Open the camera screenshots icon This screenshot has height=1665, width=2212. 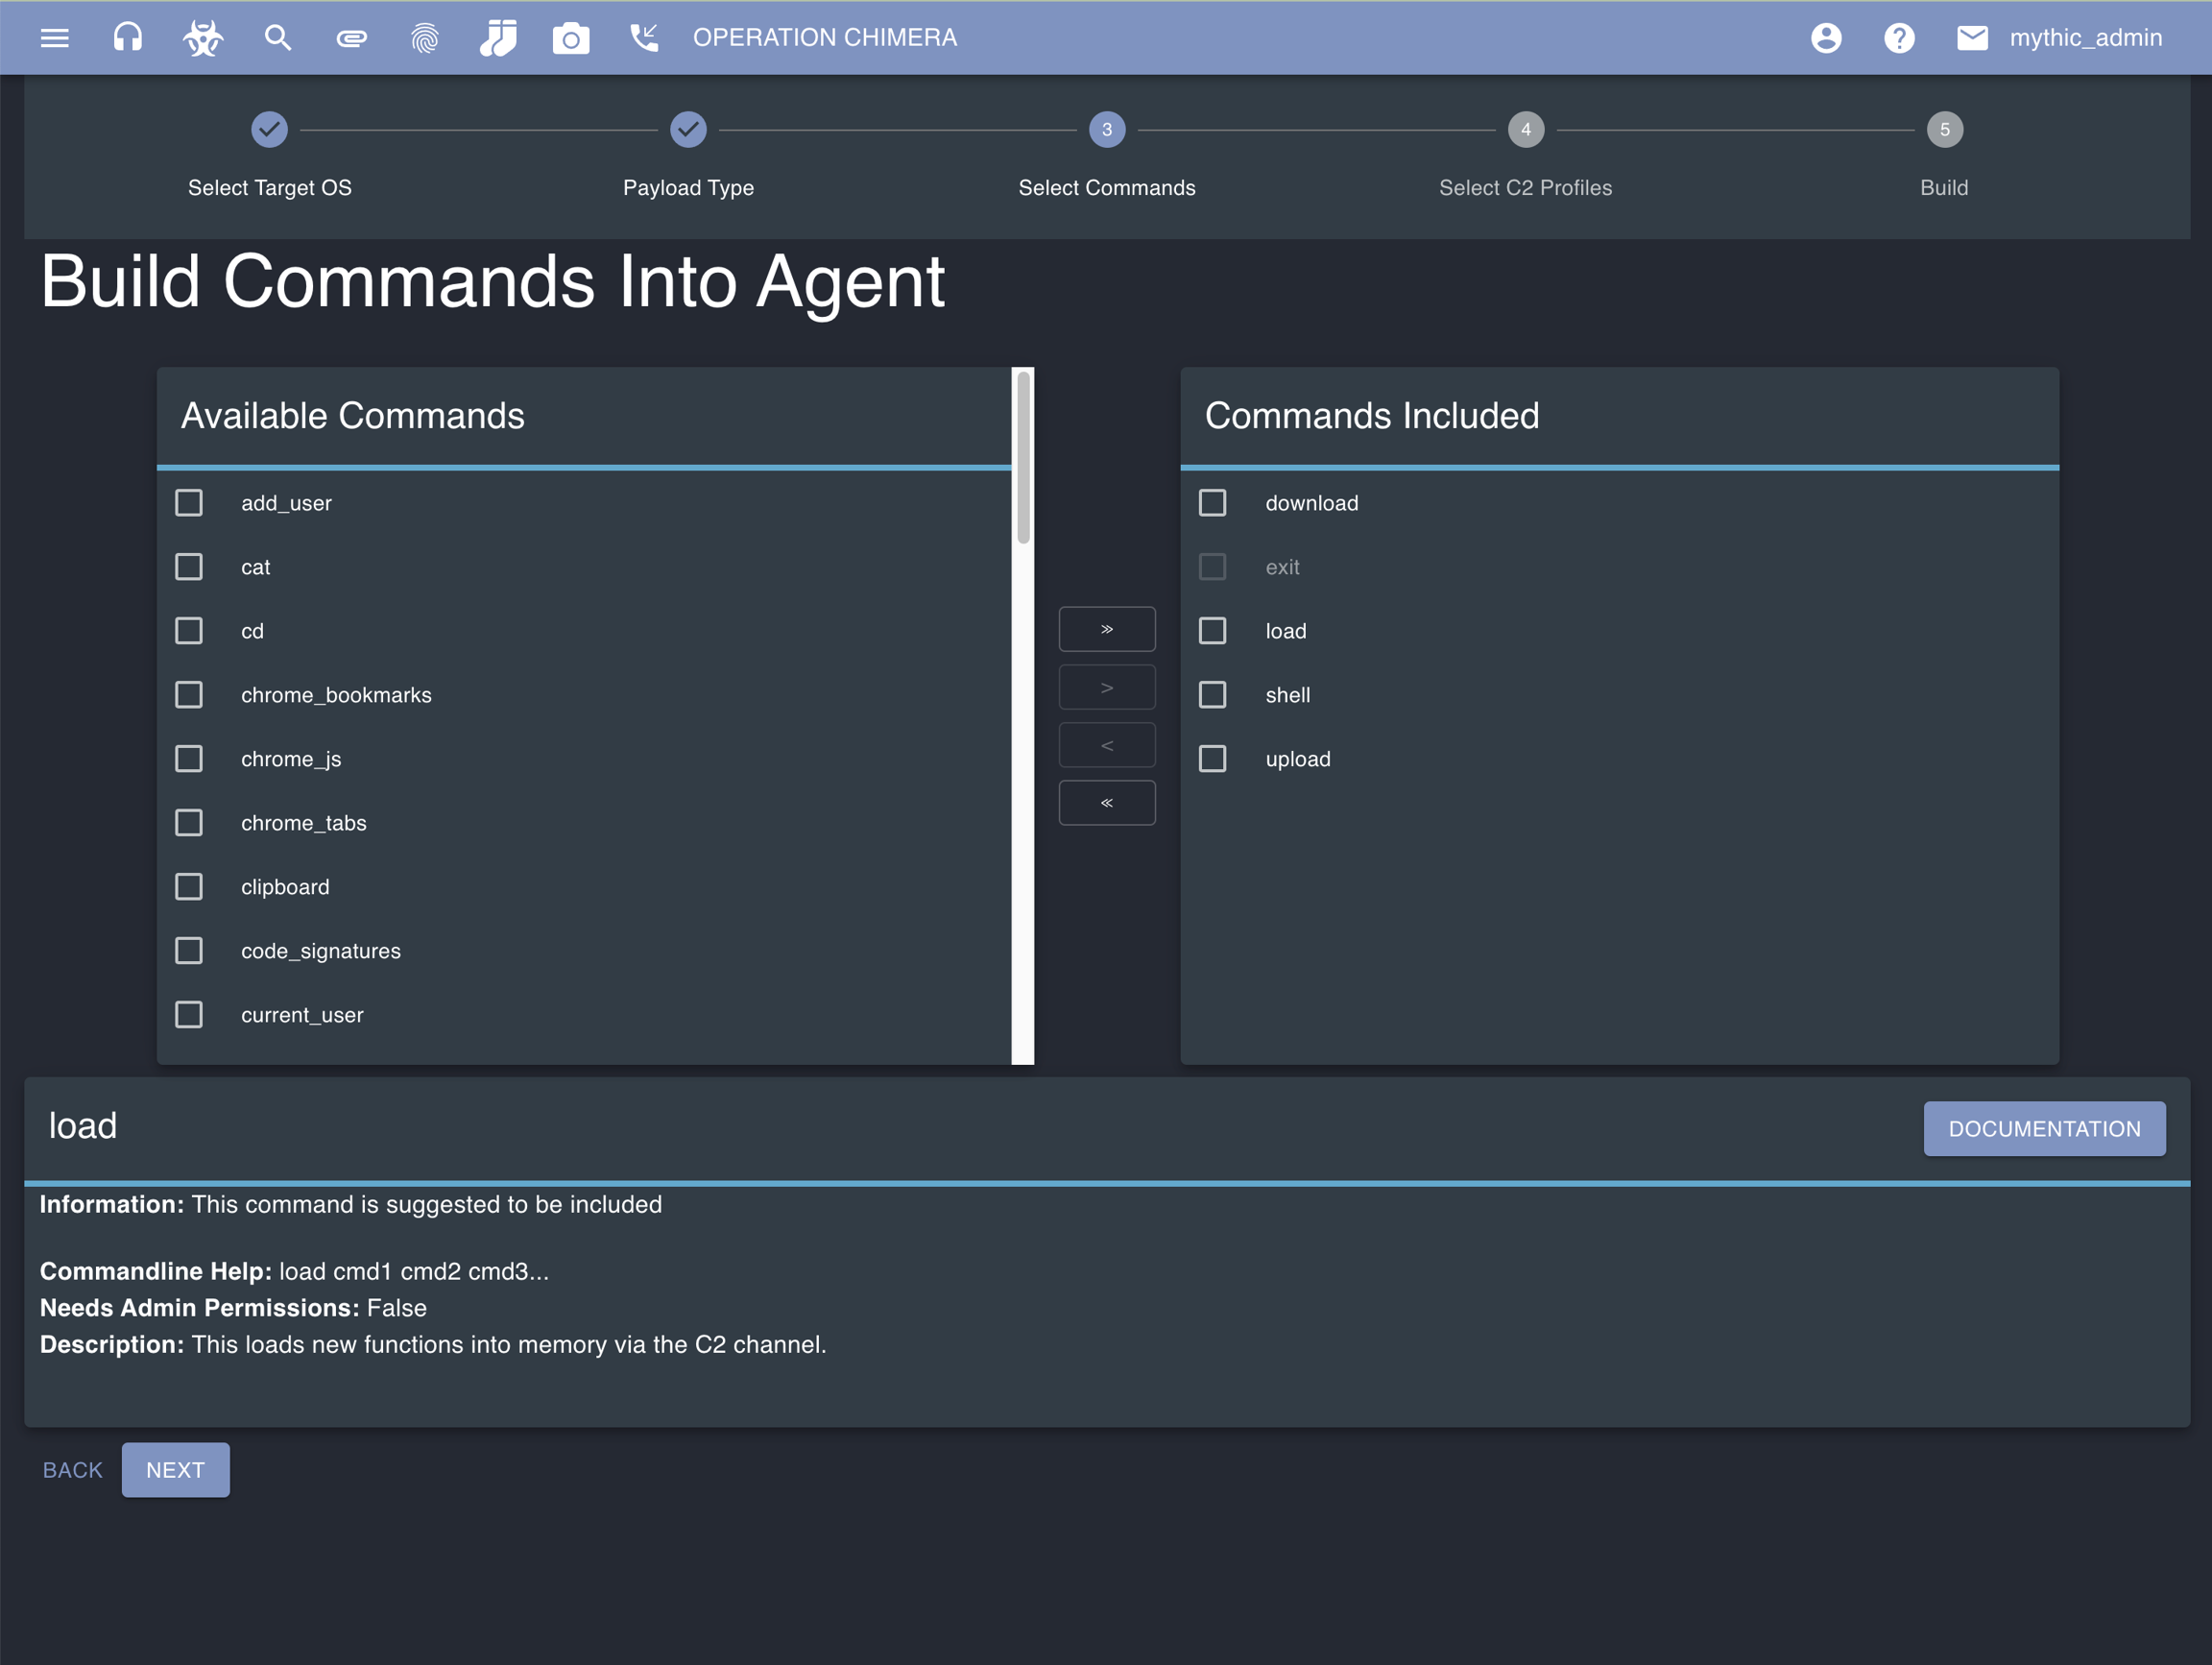click(571, 38)
